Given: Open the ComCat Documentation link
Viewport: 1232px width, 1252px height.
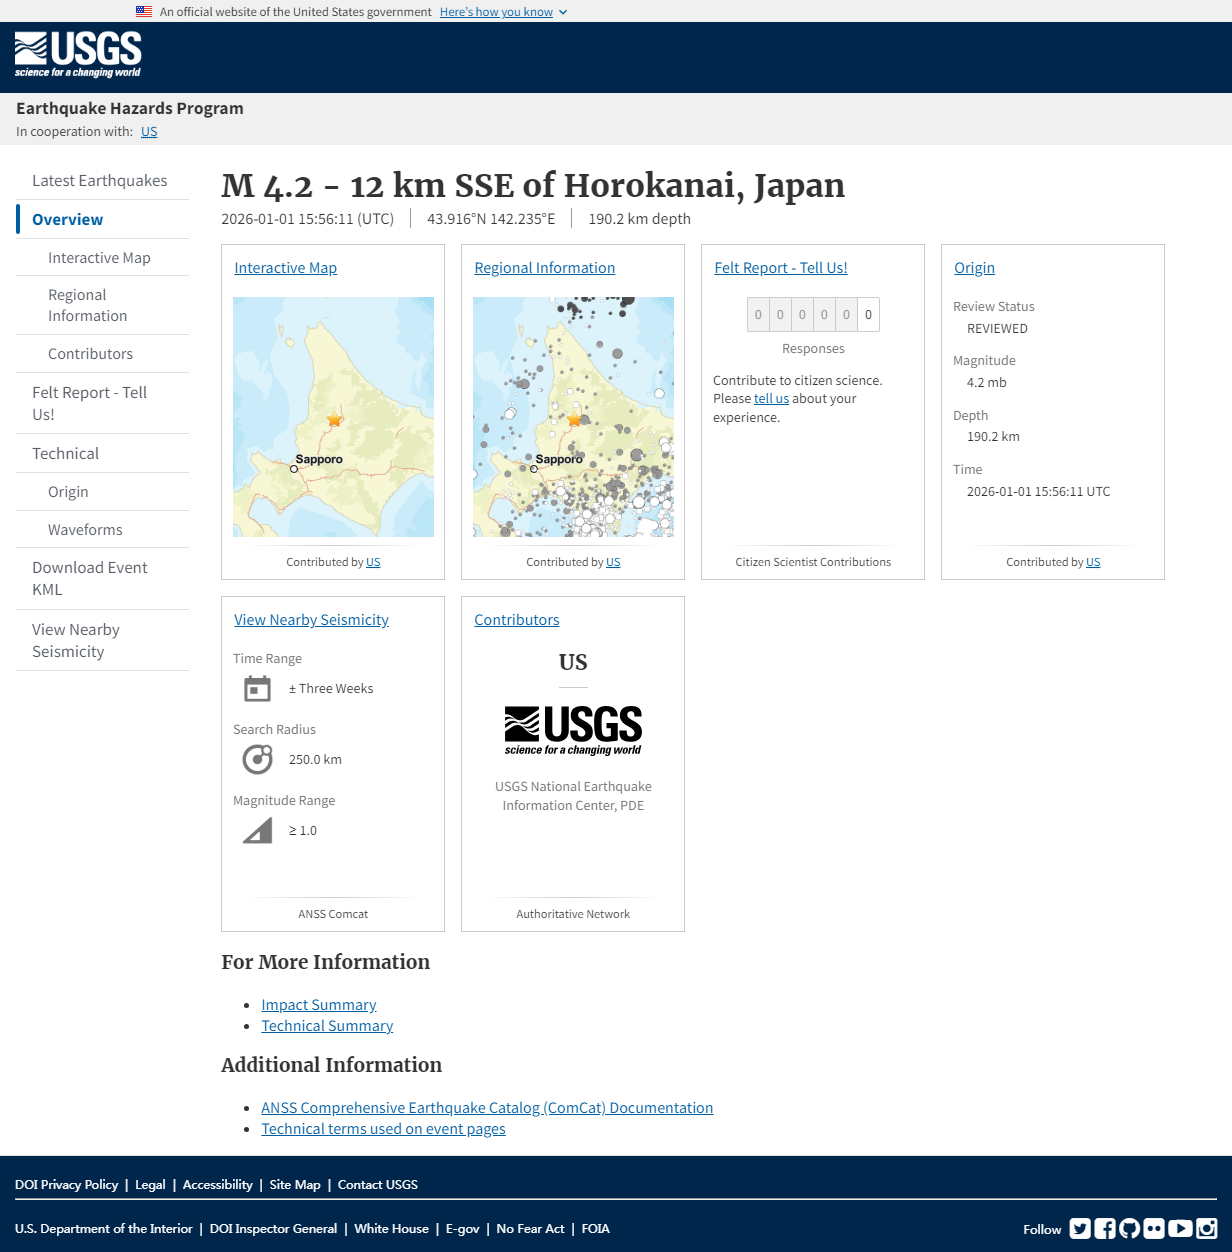Looking at the screenshot, I should 487,1107.
